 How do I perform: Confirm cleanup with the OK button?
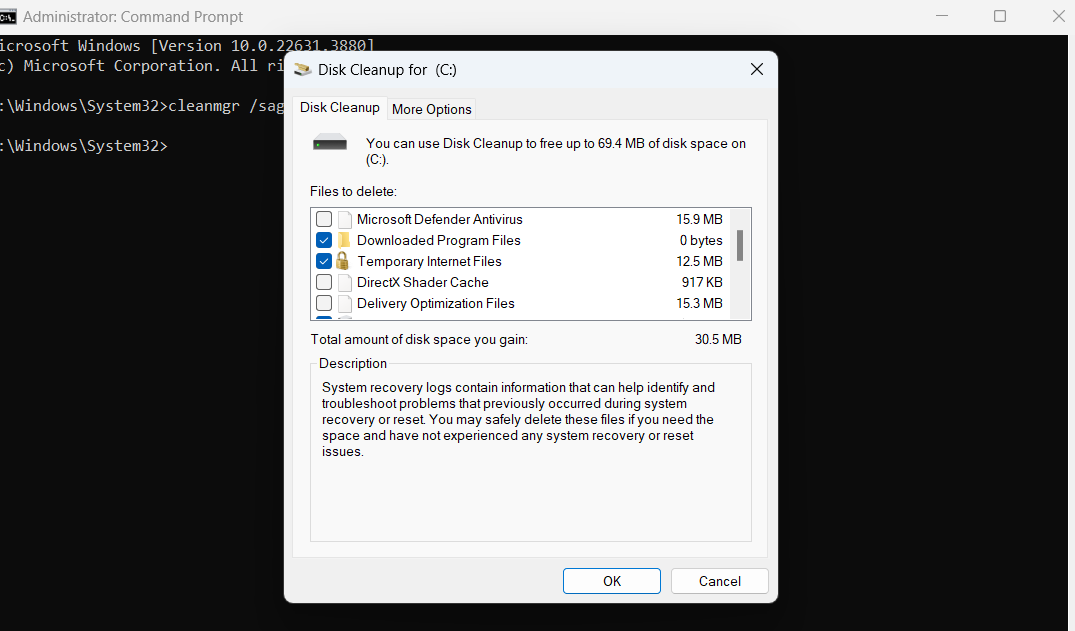point(612,581)
